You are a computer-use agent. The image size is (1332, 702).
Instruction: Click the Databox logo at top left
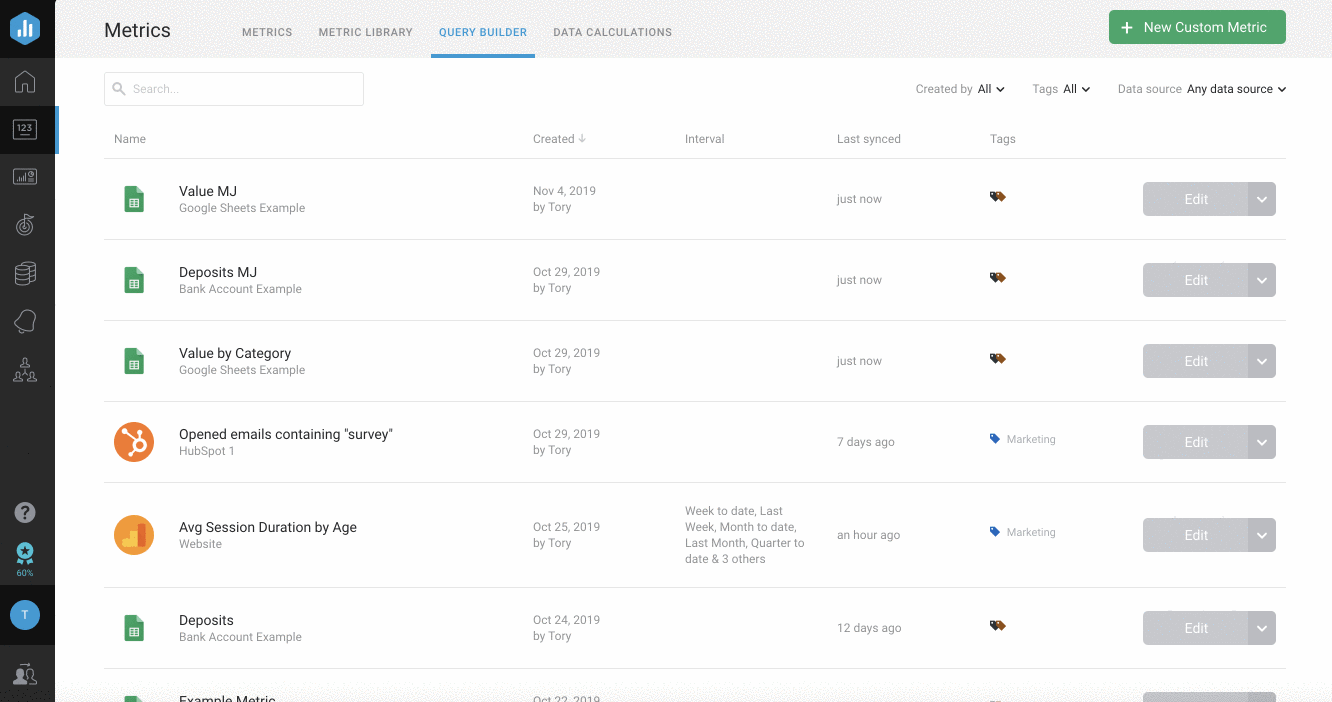coord(25,29)
